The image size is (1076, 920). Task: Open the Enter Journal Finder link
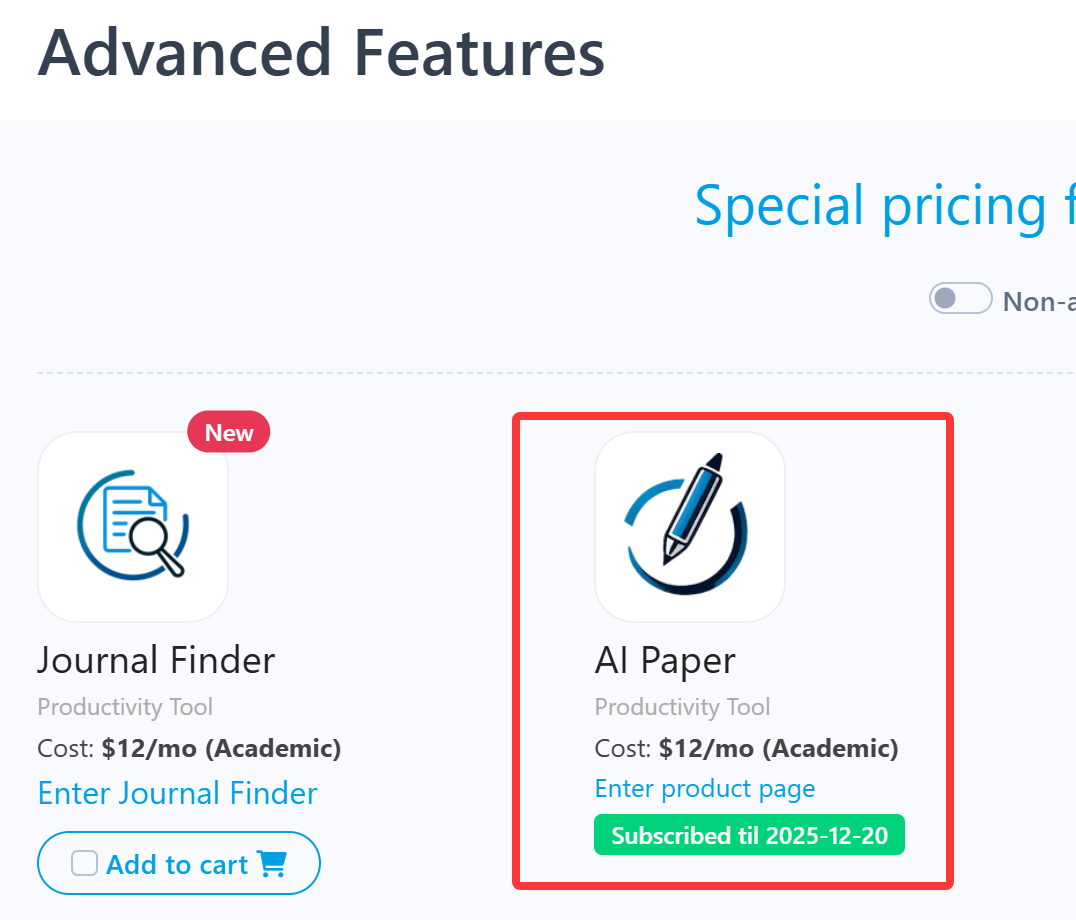(x=177, y=793)
